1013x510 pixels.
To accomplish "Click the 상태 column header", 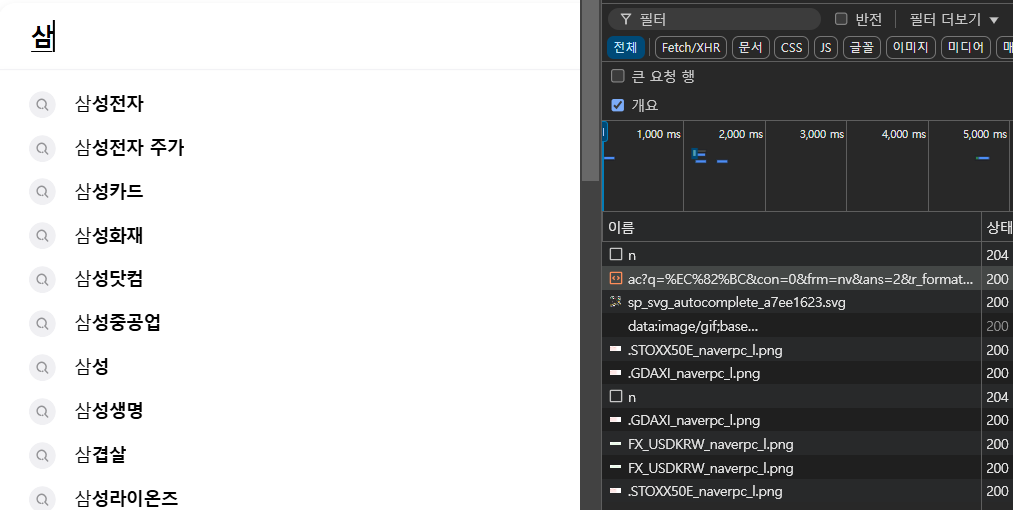I will (998, 228).
